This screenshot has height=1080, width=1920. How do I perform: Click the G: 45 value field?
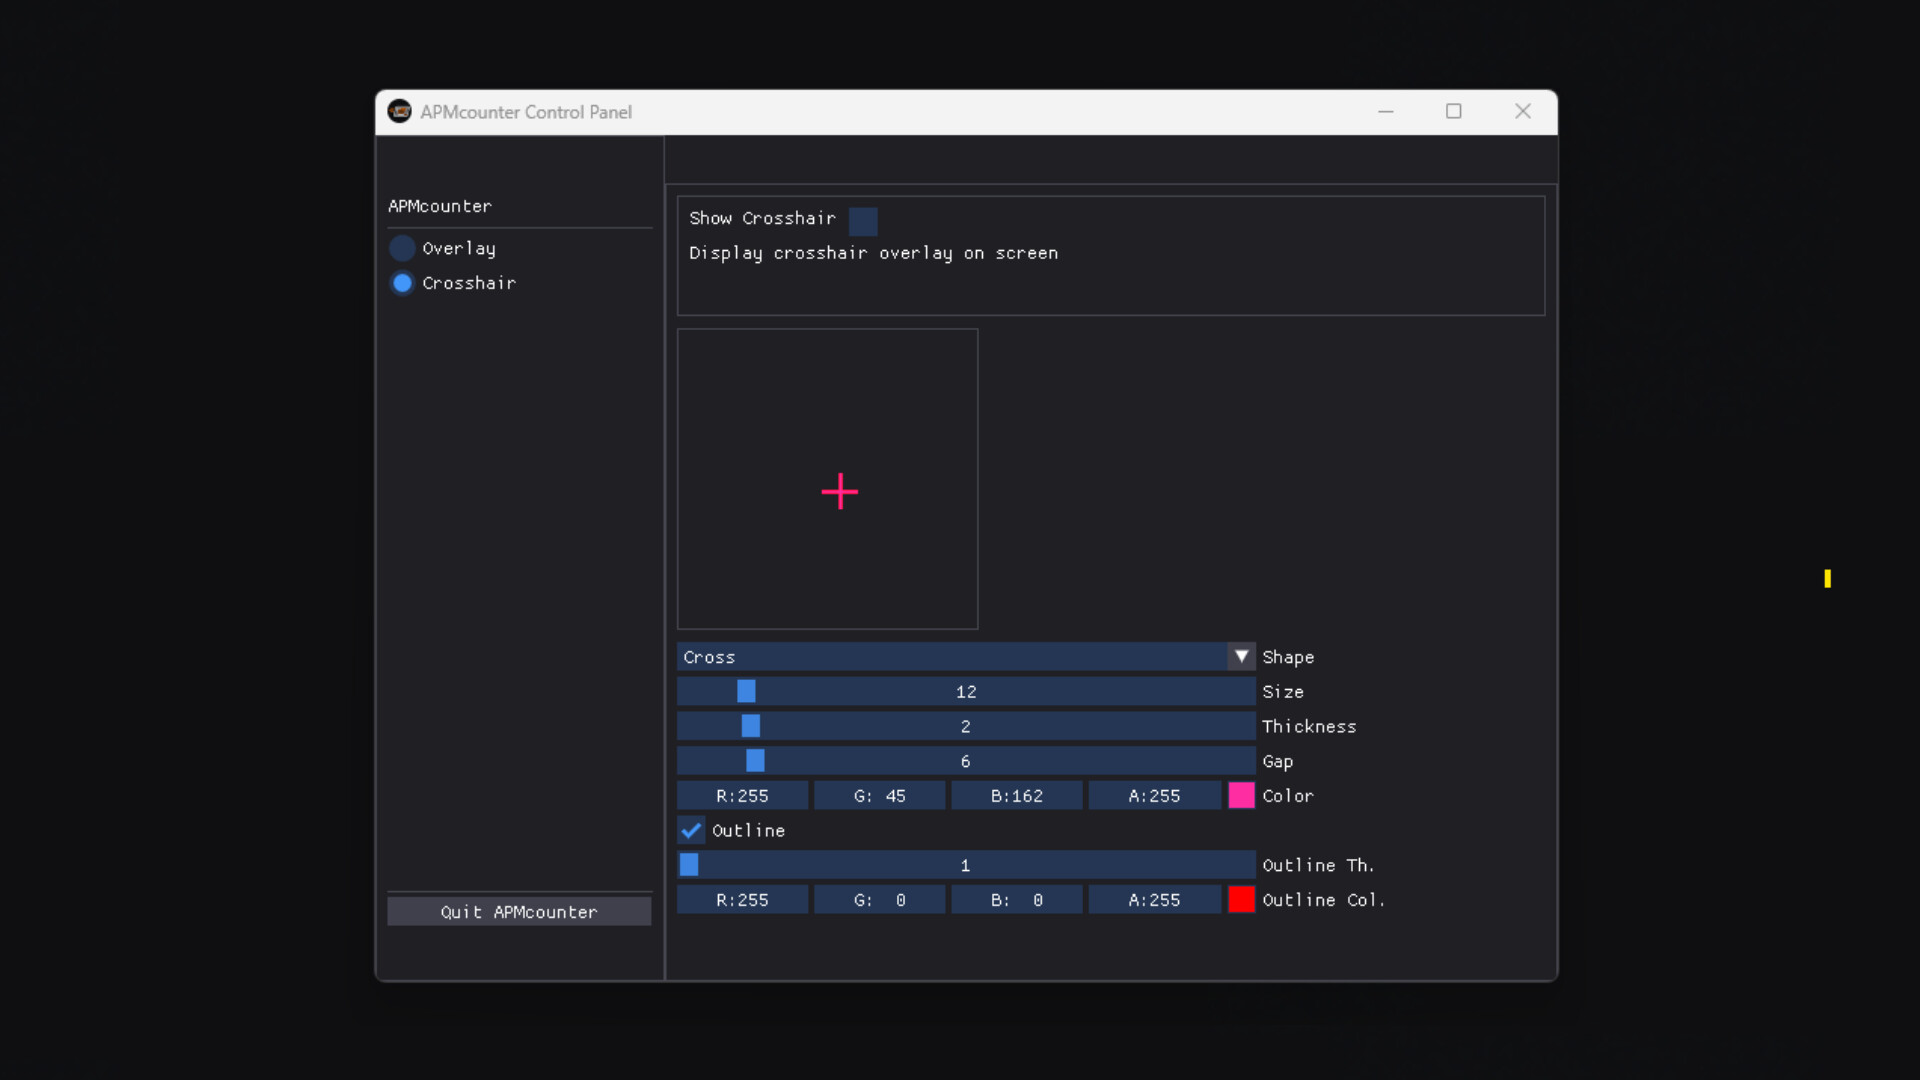click(x=879, y=795)
